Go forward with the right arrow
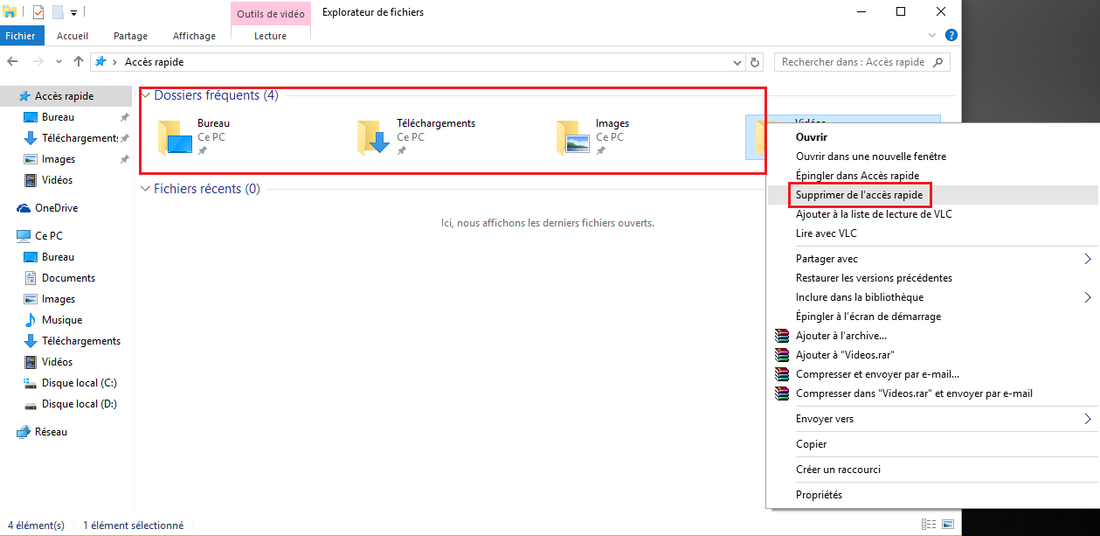Image resolution: width=1100 pixels, height=536 pixels. coord(39,62)
